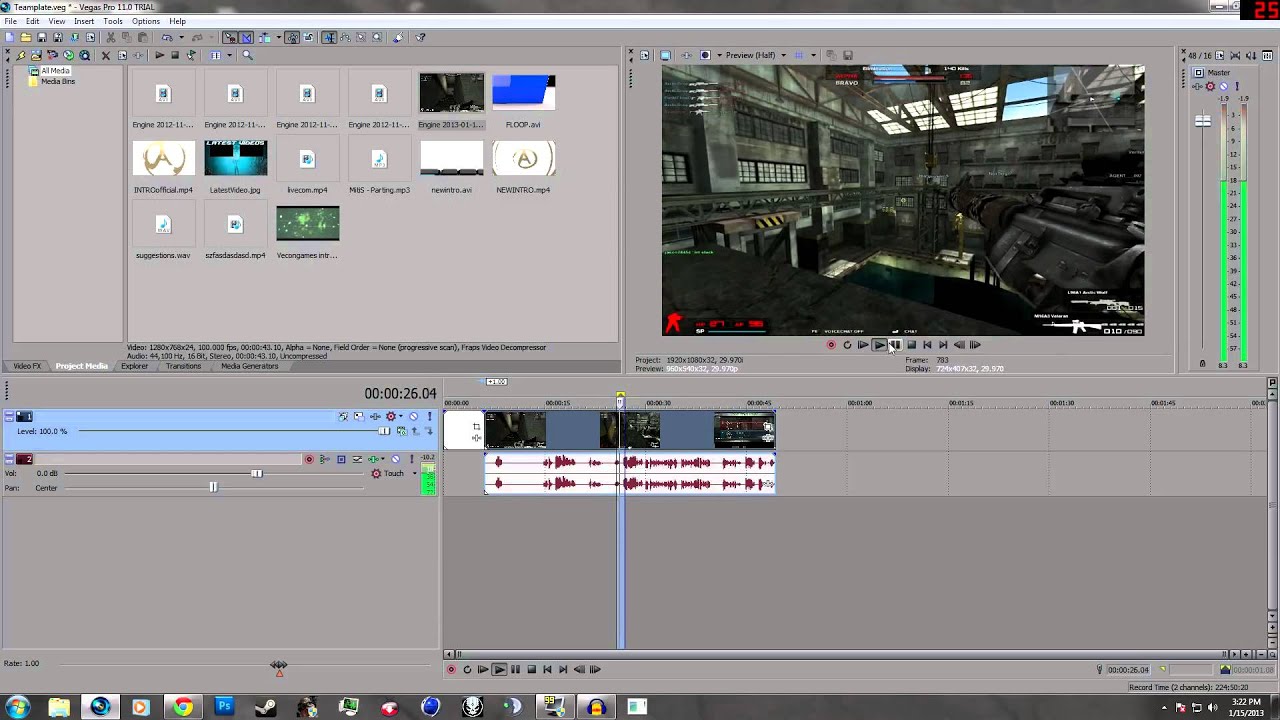Open Touch automation mode dropdown

pos(415,473)
